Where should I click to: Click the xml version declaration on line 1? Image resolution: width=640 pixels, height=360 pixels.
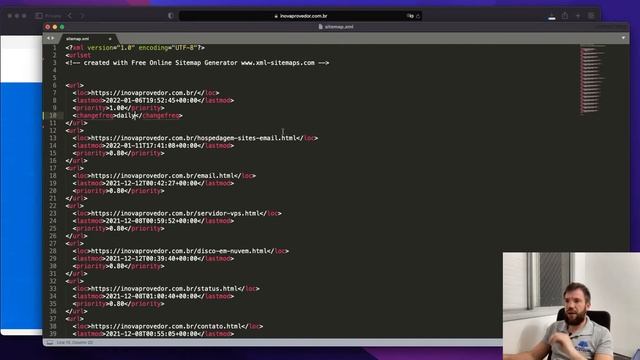click(x=135, y=48)
